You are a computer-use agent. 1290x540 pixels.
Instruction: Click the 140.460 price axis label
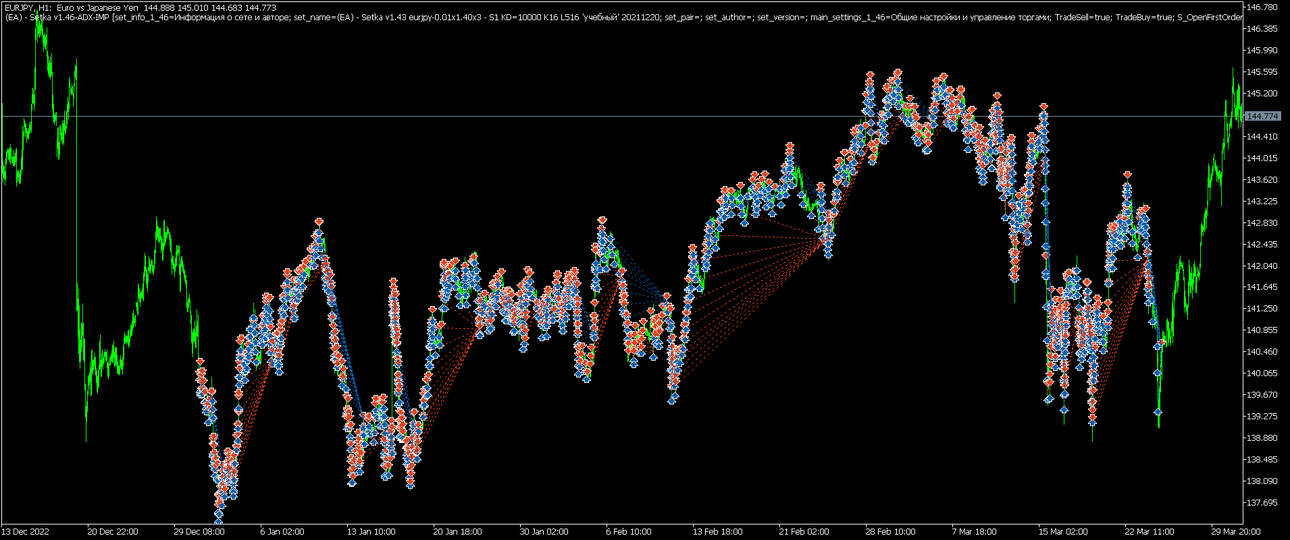point(1264,352)
